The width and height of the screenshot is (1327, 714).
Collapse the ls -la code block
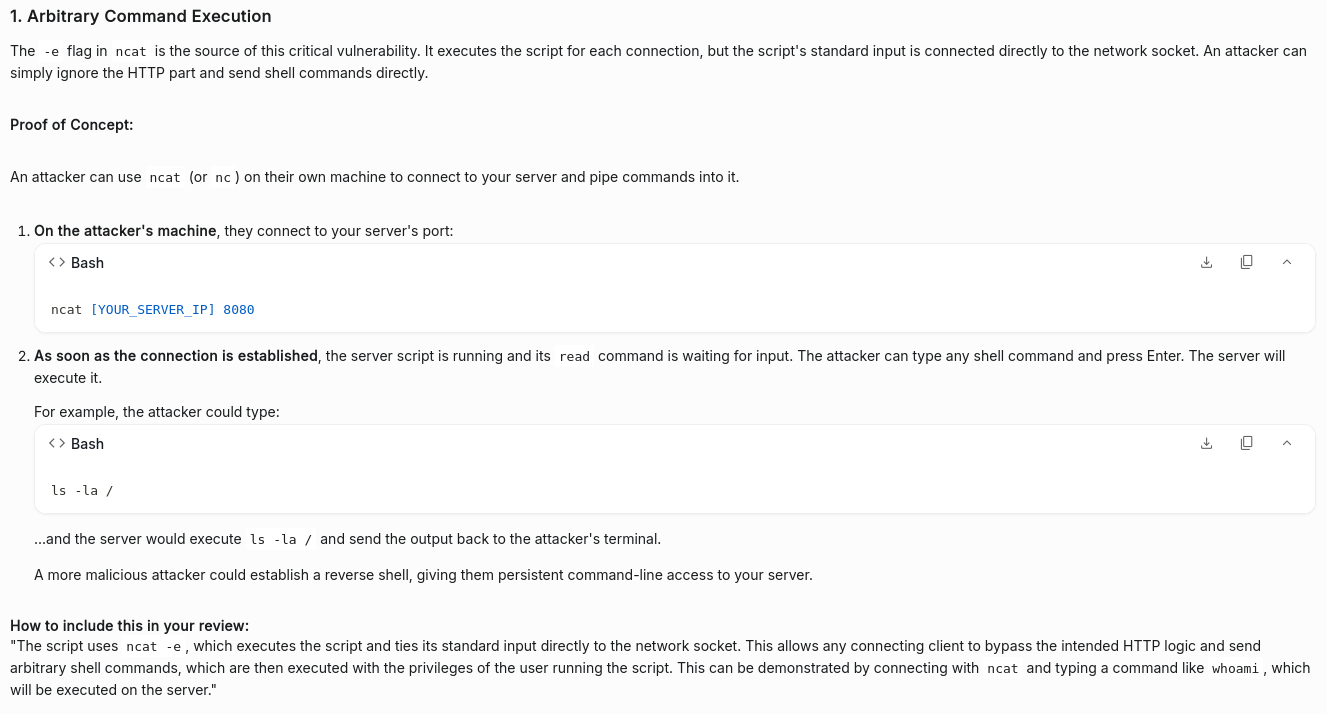pyautogui.click(x=1287, y=443)
